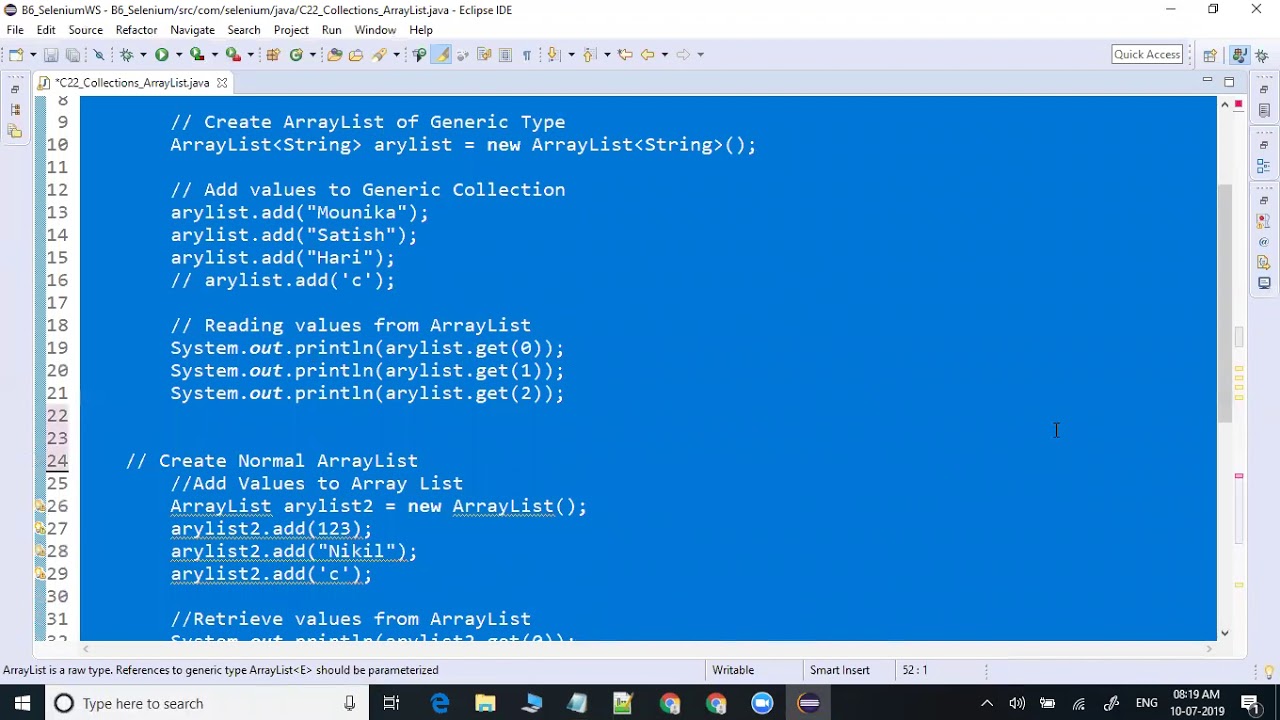
Task: Expand the New wizard dropdown arrow
Action: pos(33,54)
